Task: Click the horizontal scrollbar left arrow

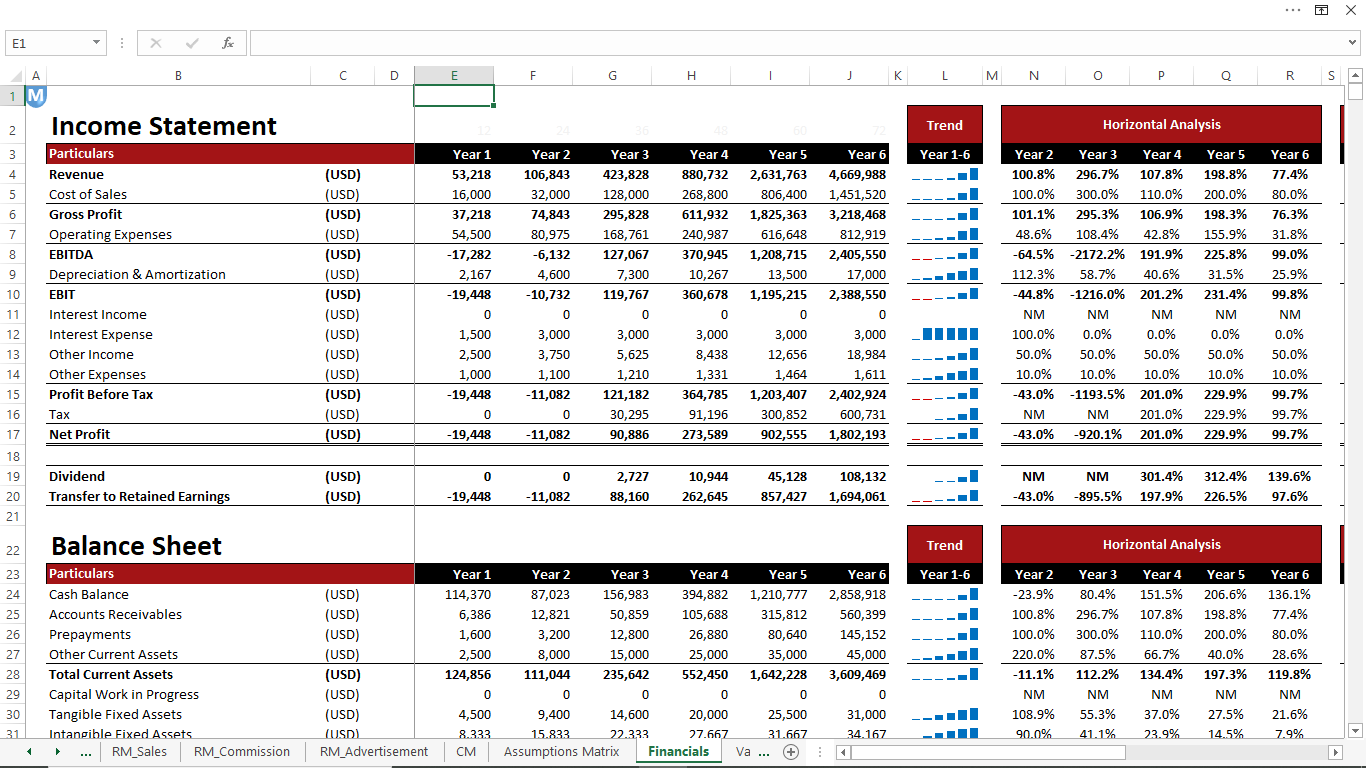Action: pos(843,752)
